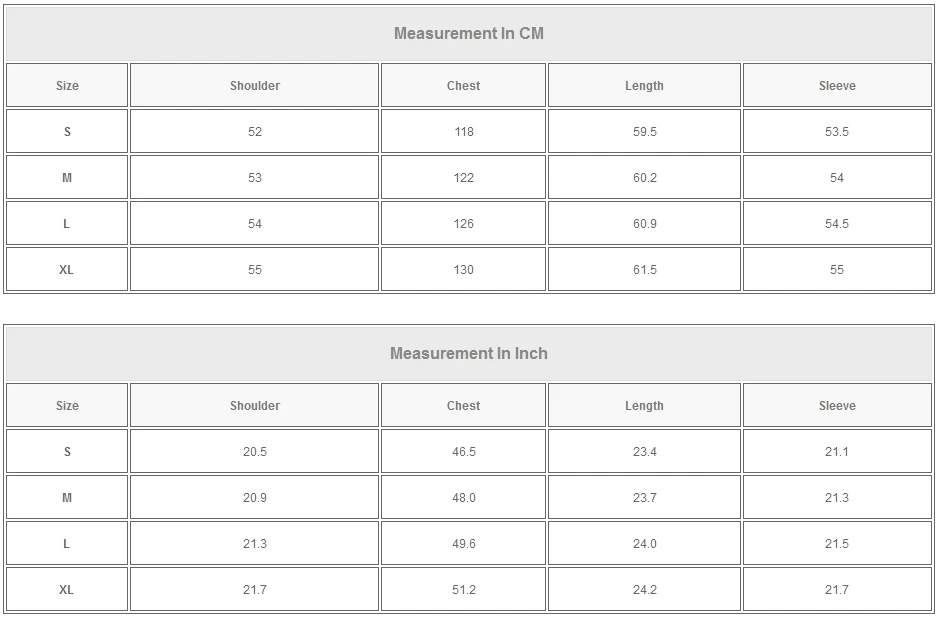The image size is (937, 617).
Task: Select the sleeve value 54.5 cell
Action: tap(837, 224)
